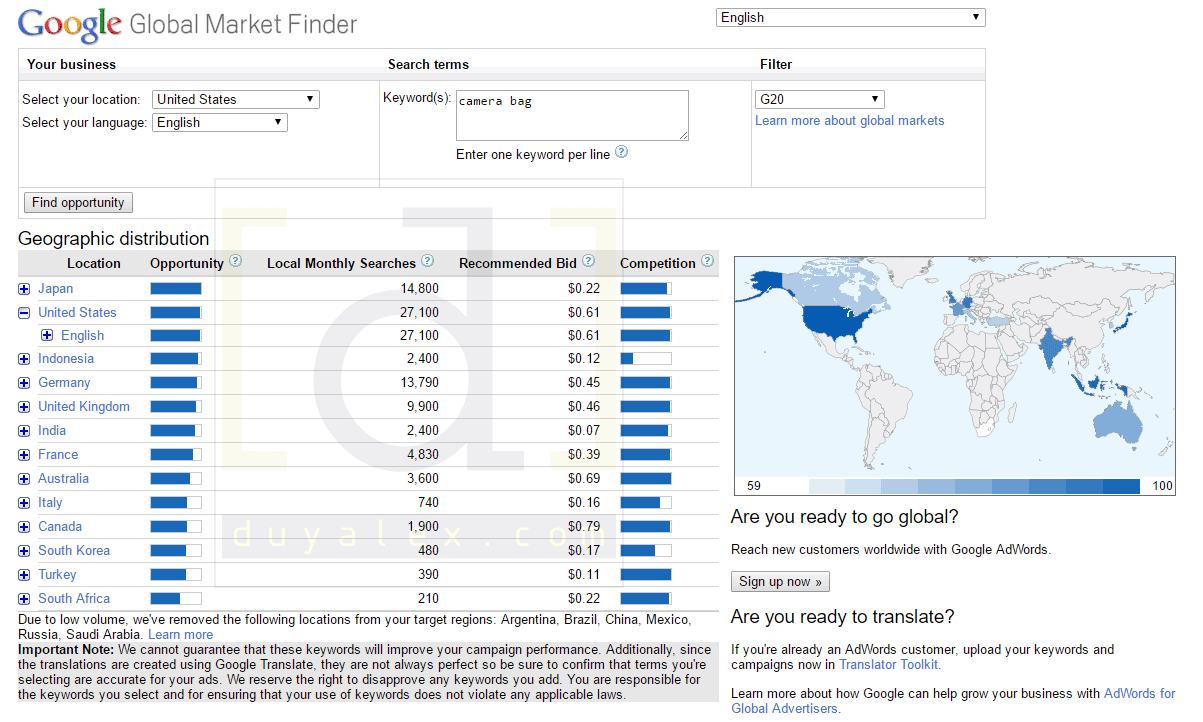The image size is (1203, 722).
Task: Click the Find opportunity button
Action: [78, 202]
